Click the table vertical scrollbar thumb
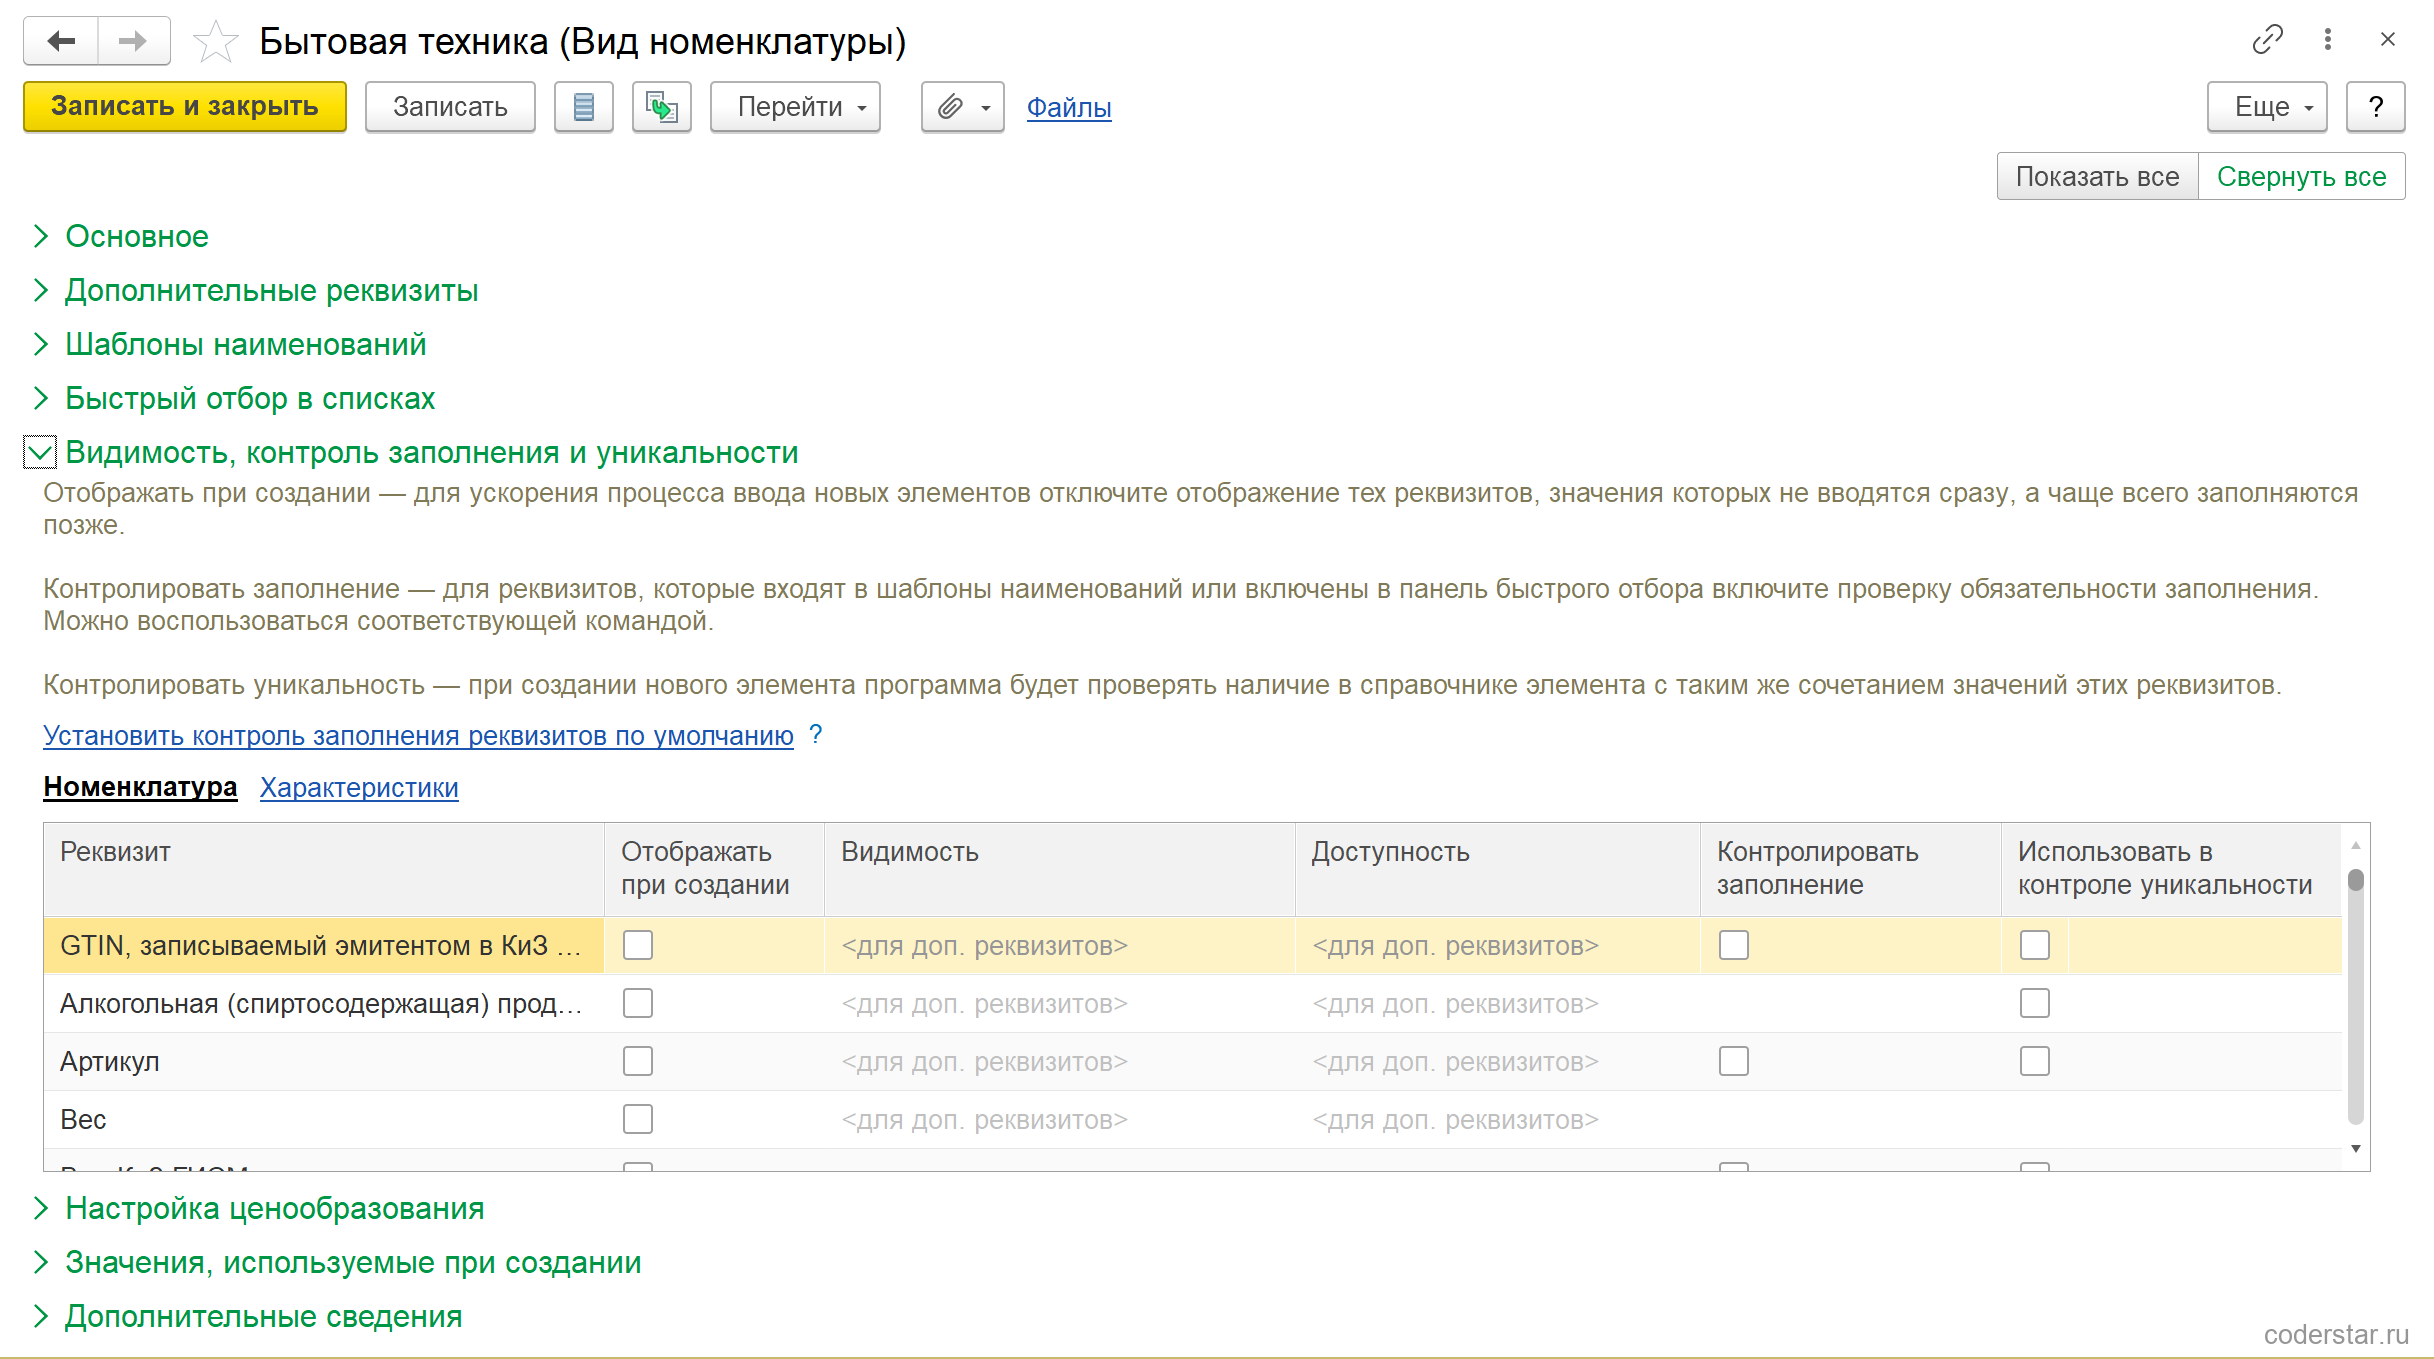2434x1359 pixels. click(x=2356, y=880)
